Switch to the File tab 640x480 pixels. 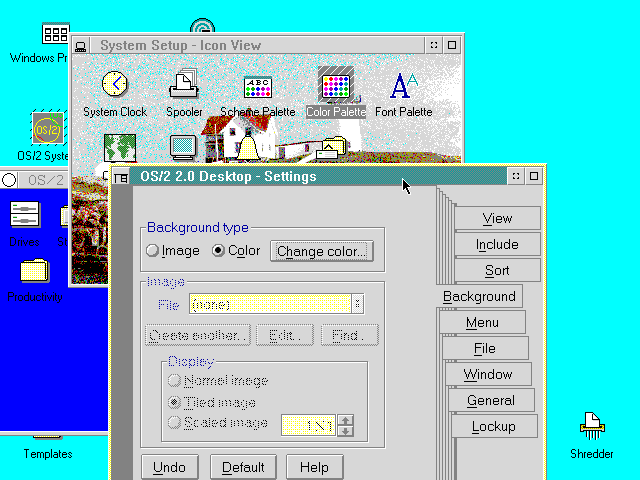tap(485, 349)
